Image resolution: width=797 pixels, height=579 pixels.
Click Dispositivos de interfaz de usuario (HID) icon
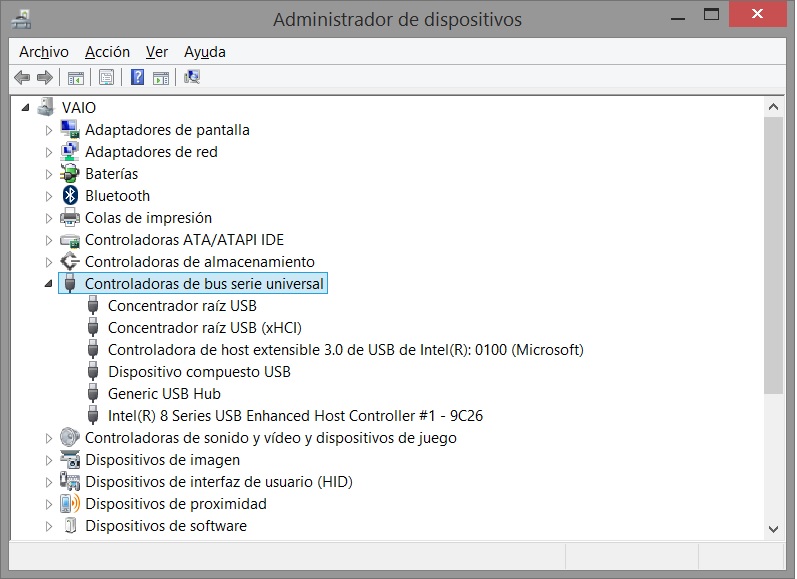point(70,481)
